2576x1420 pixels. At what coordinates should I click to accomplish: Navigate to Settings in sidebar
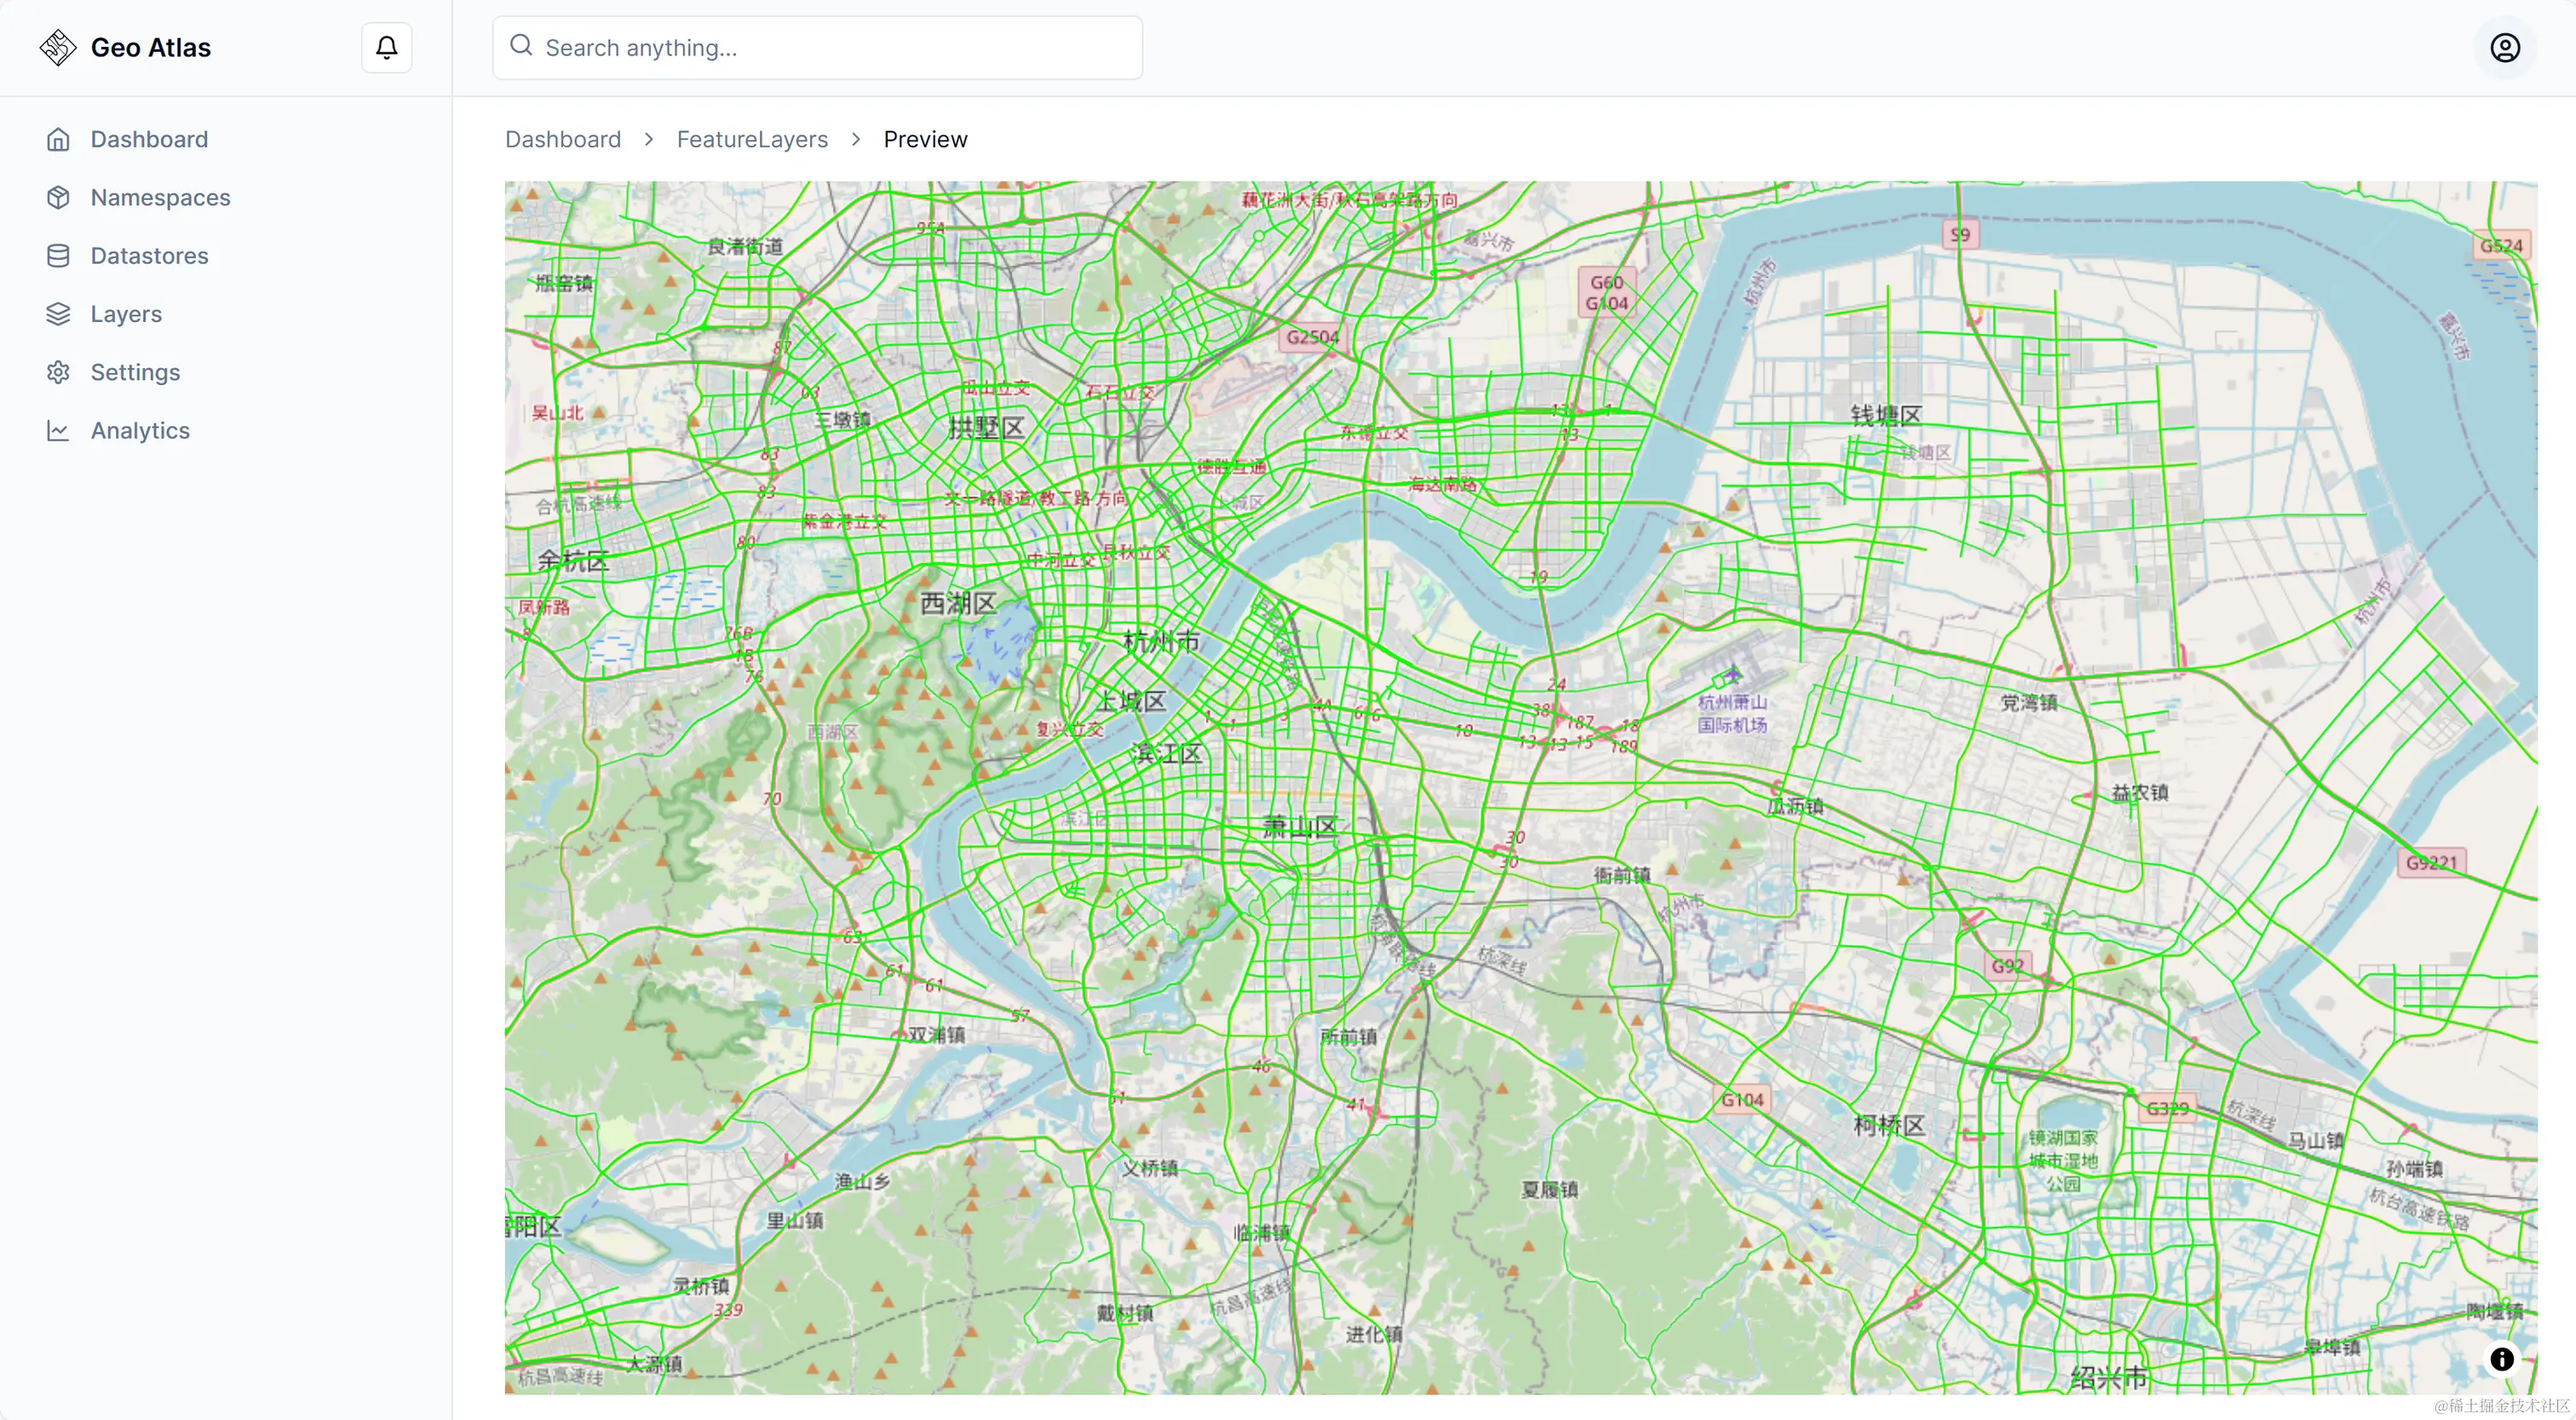pyautogui.click(x=135, y=372)
